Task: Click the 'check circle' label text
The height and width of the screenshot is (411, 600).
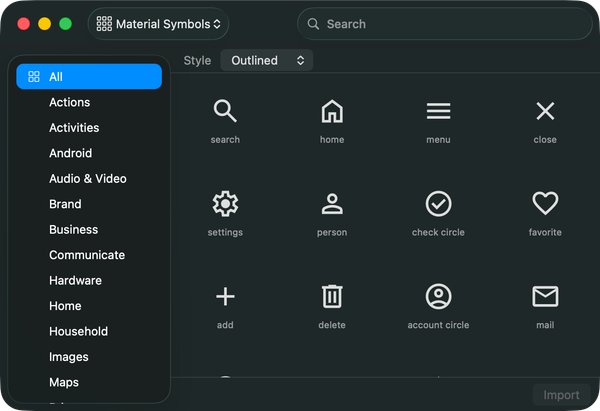Action: pyautogui.click(x=438, y=232)
